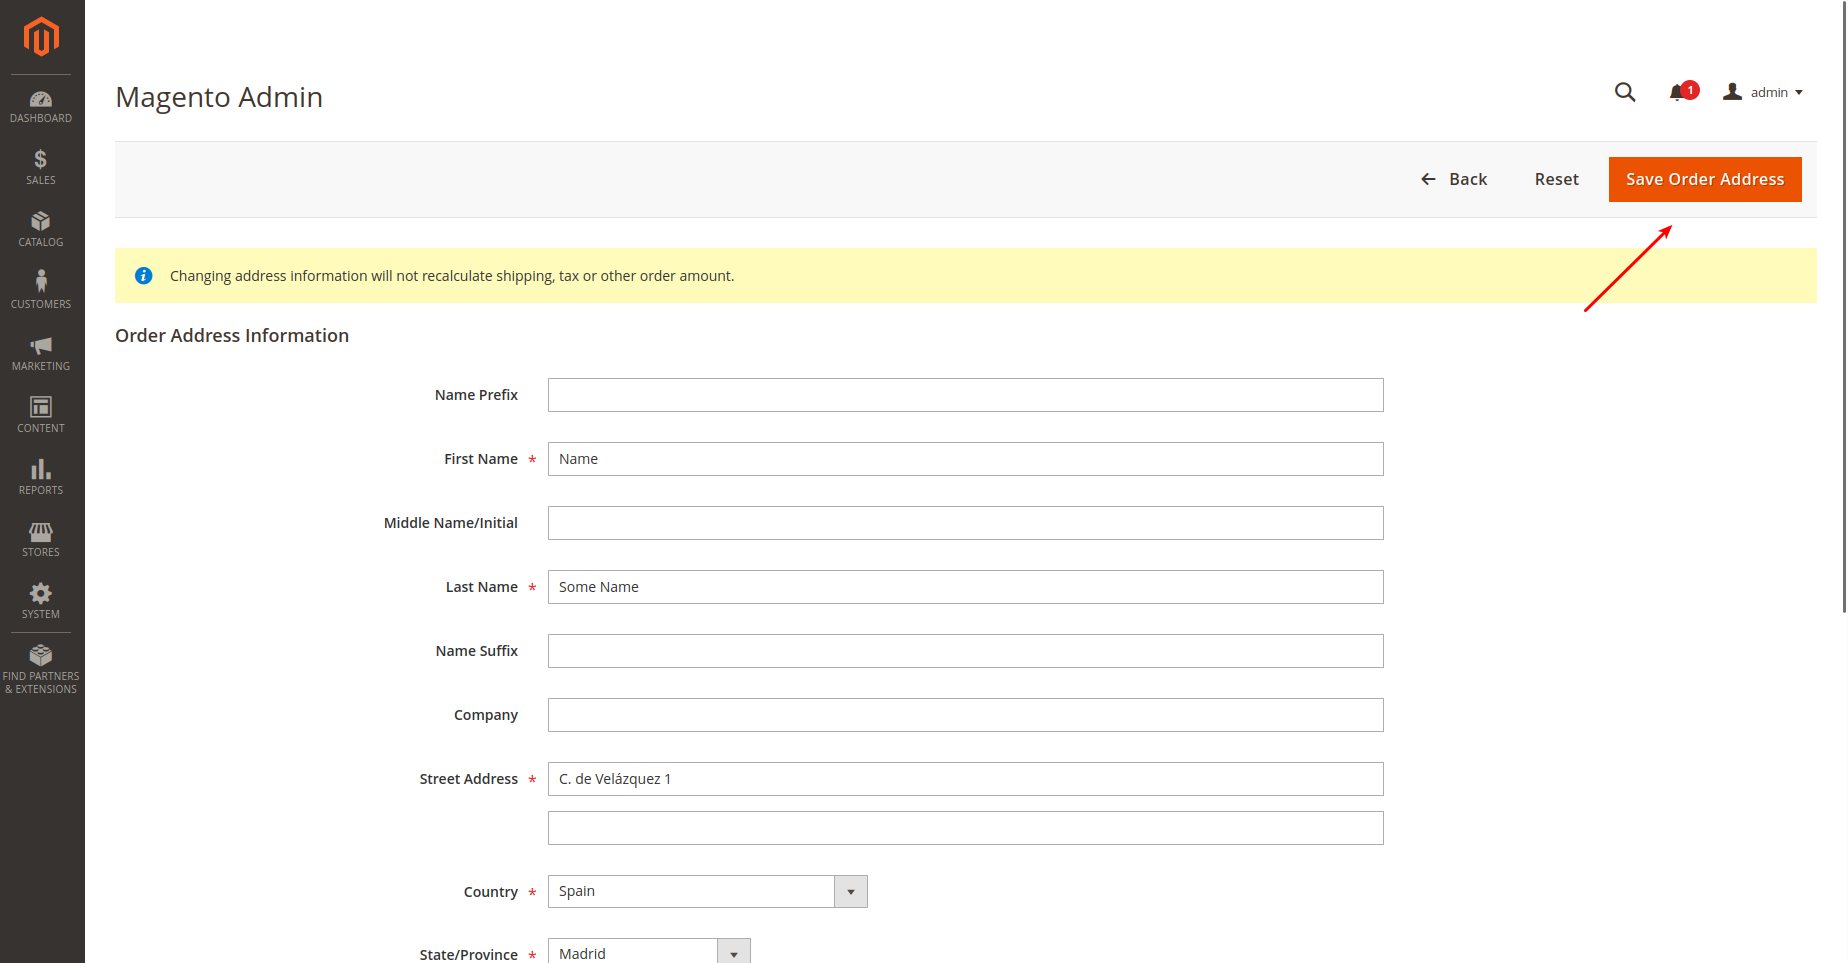Reset the address form
Screen dimensions: 1848x963
point(1557,179)
